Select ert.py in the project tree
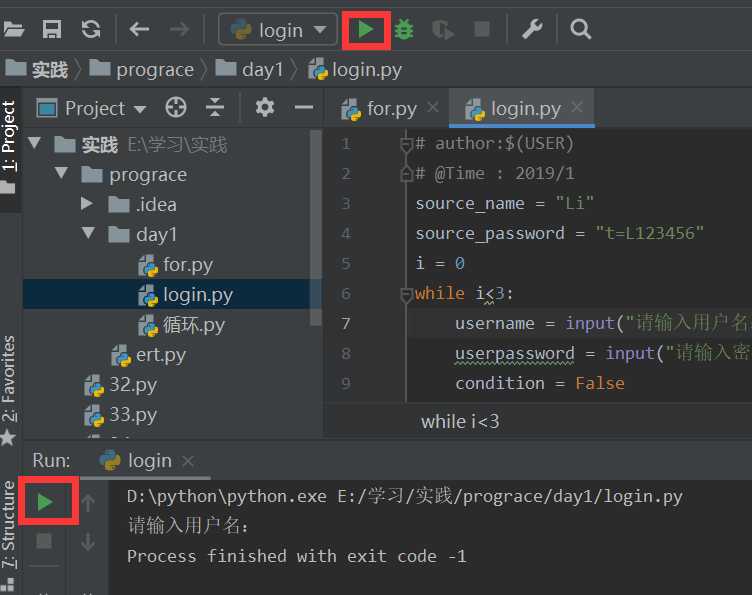The height and width of the screenshot is (595, 752). click(148, 355)
